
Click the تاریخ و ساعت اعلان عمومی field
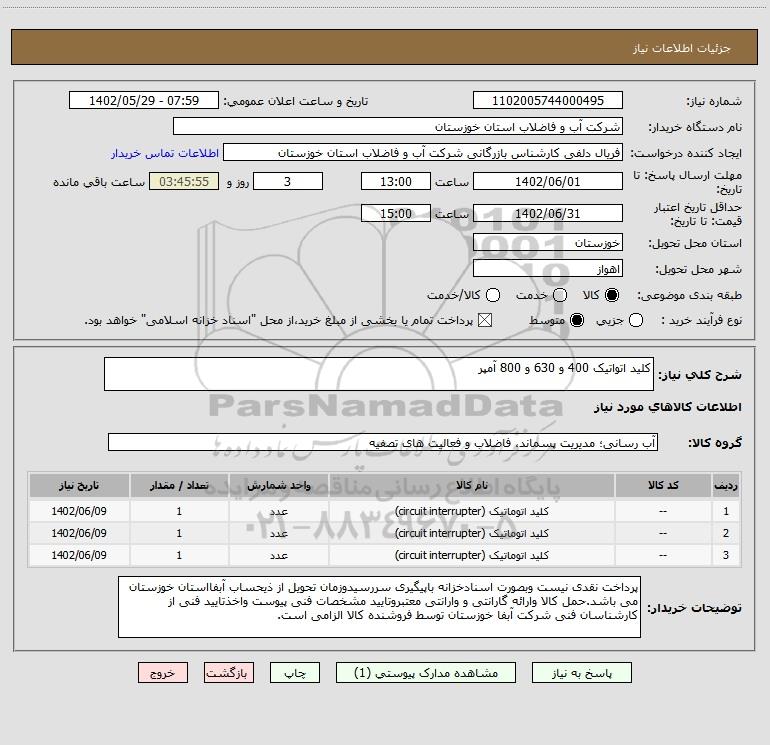[x=144, y=101]
